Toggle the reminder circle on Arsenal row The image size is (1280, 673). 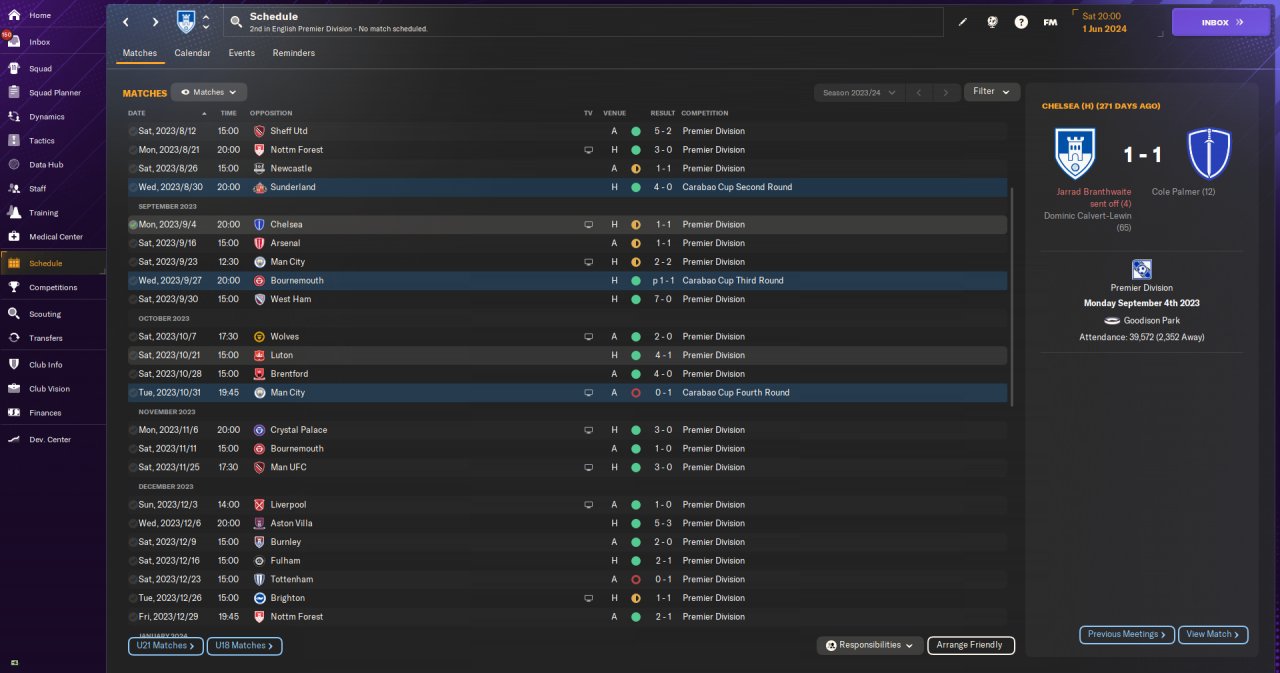click(x=133, y=243)
